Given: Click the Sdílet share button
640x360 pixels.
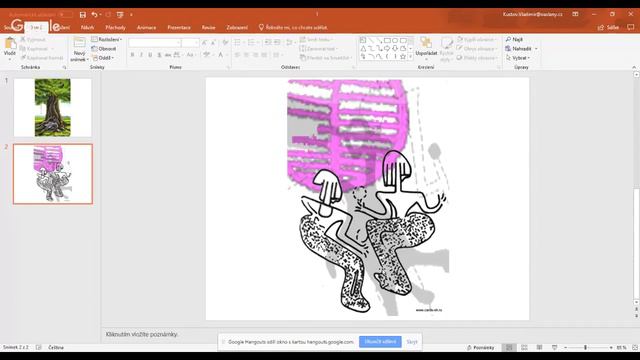Looking at the screenshot, I should (x=608, y=27).
